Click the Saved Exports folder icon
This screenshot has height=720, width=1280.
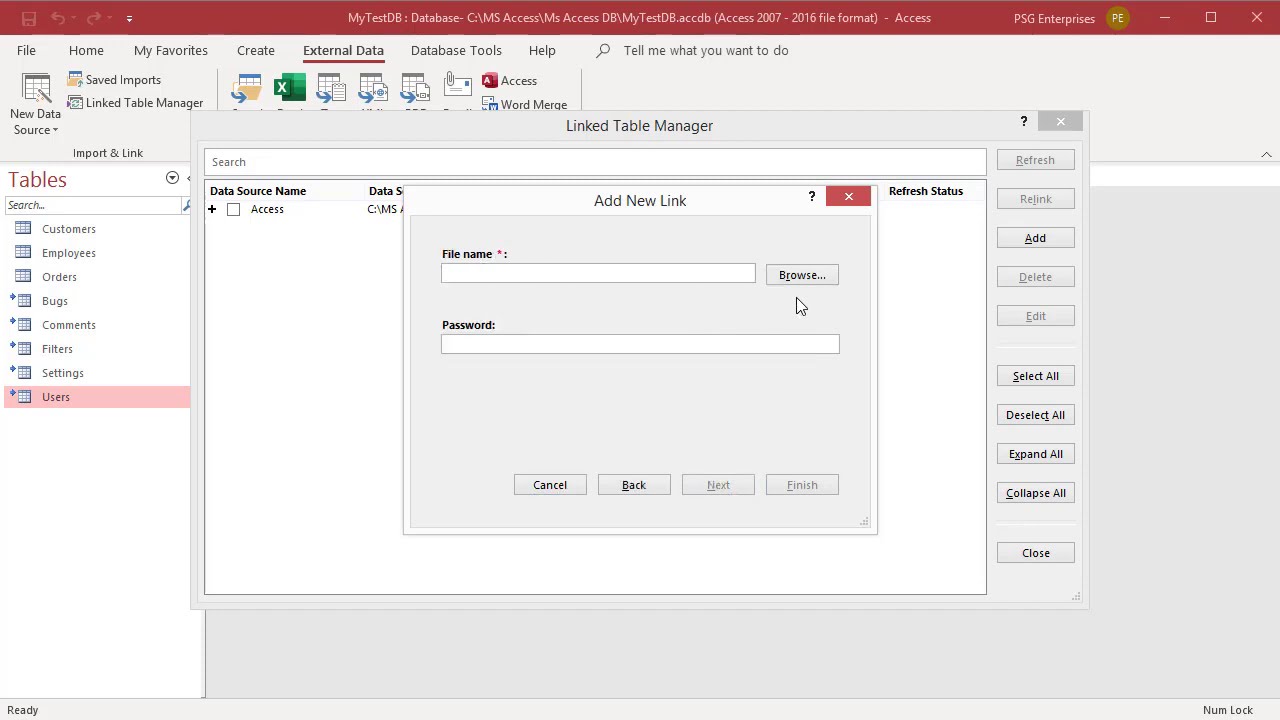246,90
